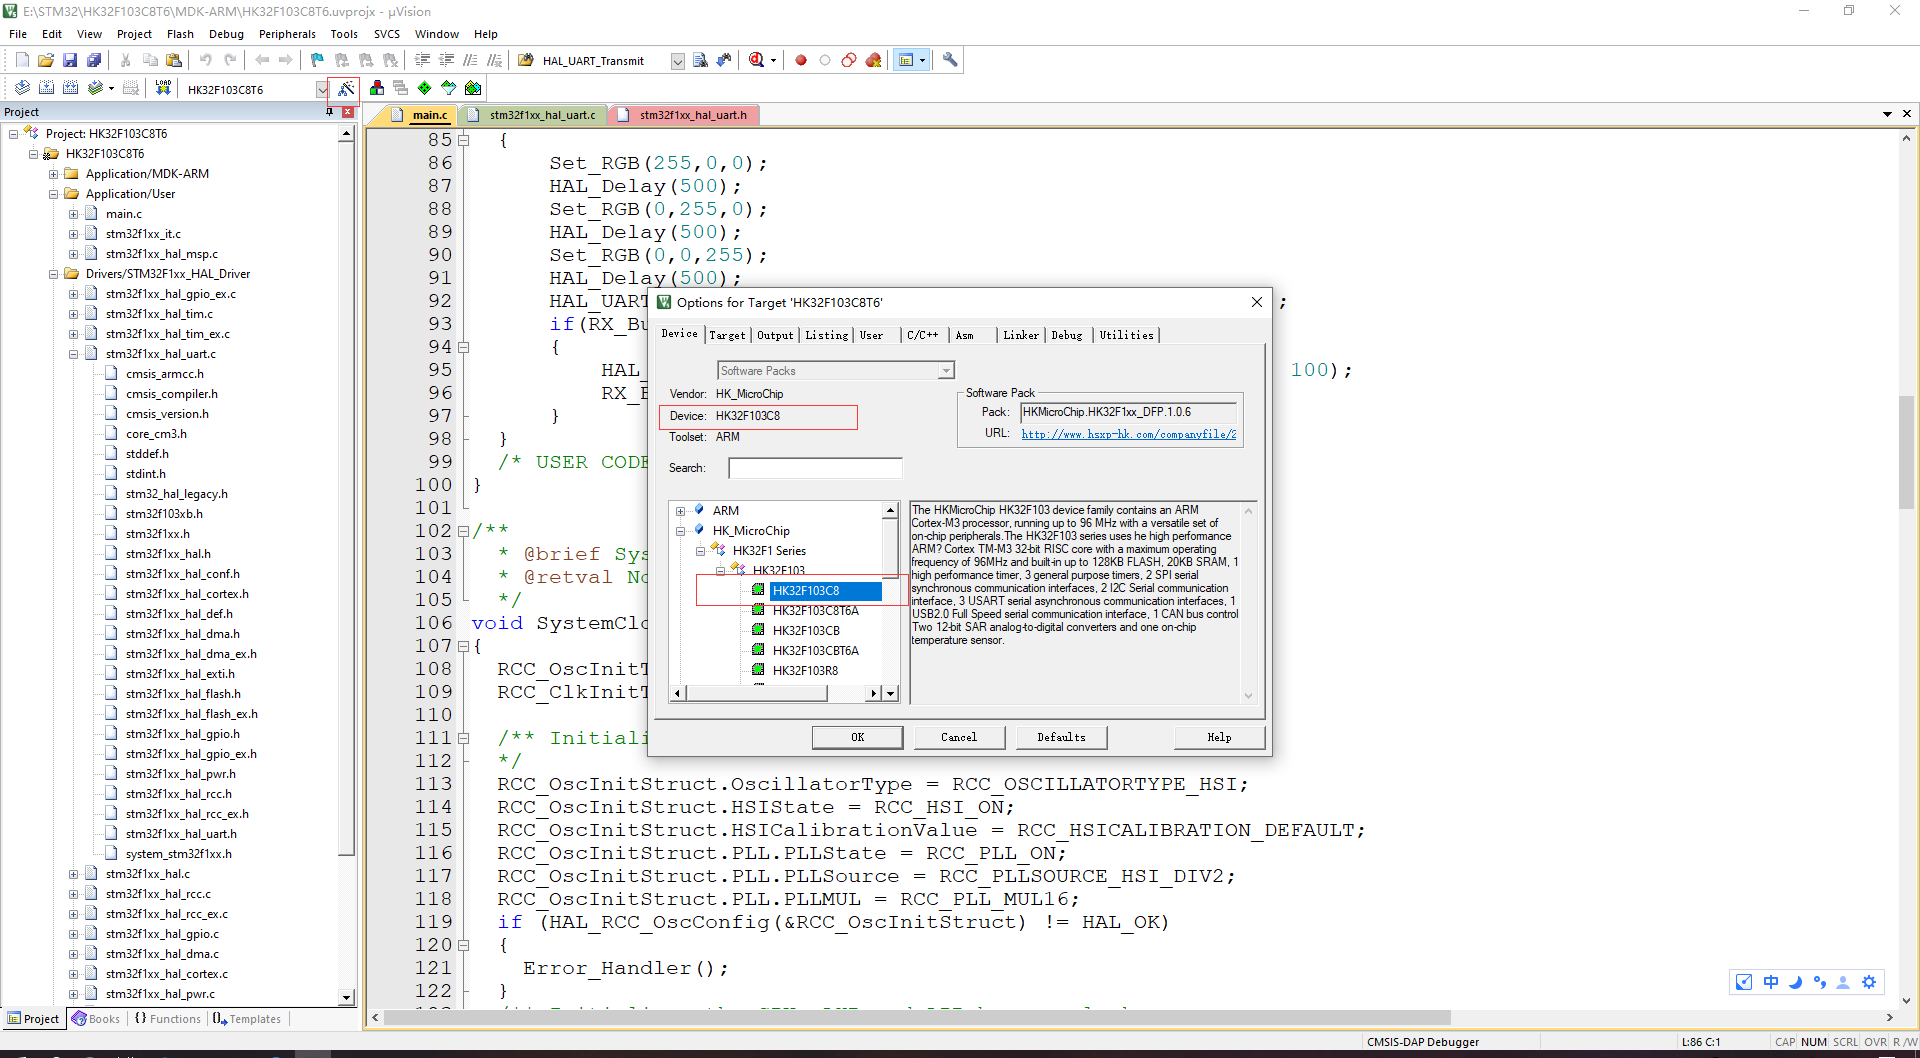Open Manage Run-Time Environment green diamond
This screenshot has width=1920, height=1058.
point(425,88)
